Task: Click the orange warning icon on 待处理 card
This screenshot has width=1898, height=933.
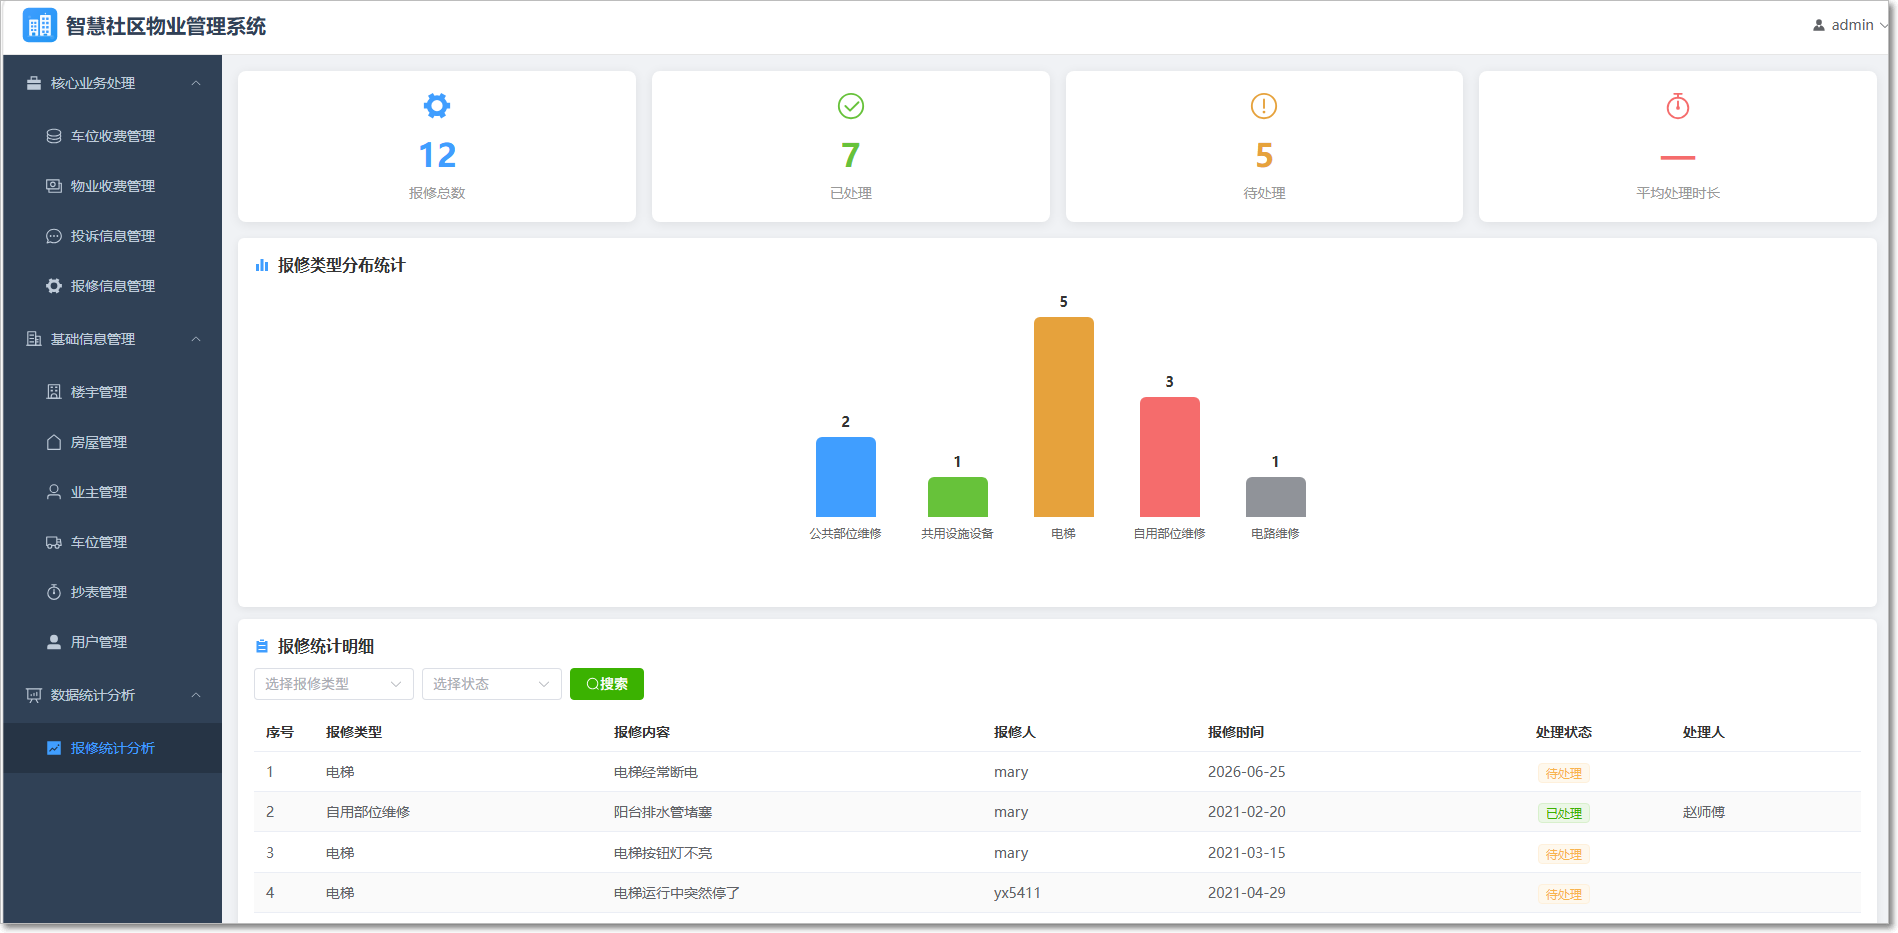Action: [1264, 105]
